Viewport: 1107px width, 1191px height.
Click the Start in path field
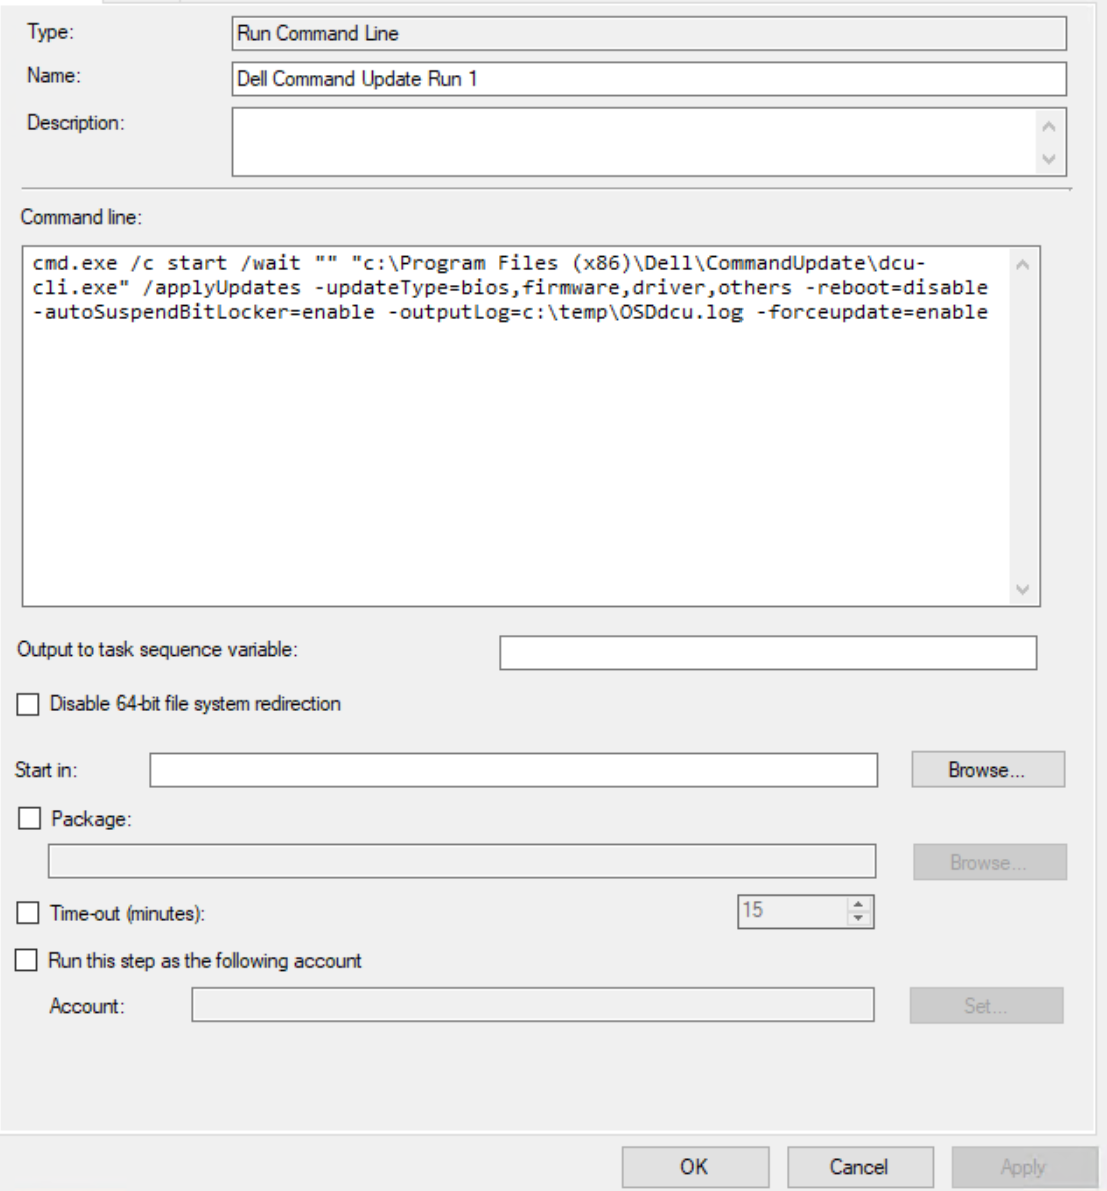pos(514,770)
